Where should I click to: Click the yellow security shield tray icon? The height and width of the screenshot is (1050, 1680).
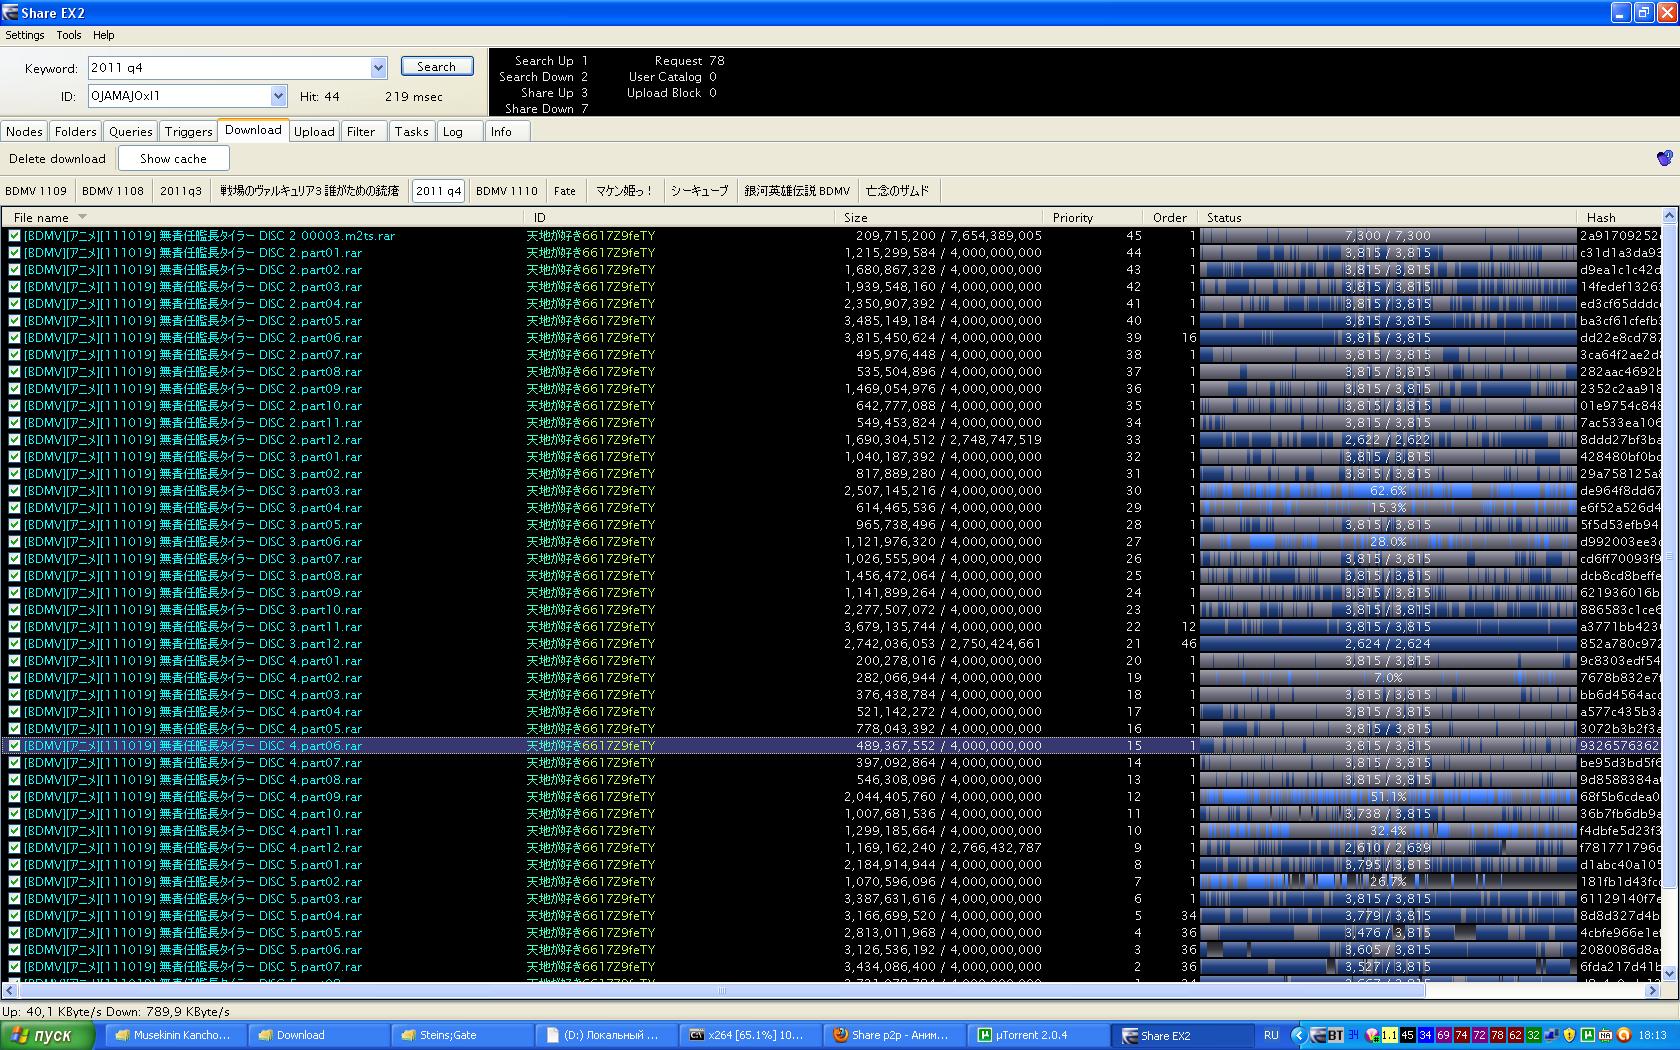(x=1569, y=1035)
